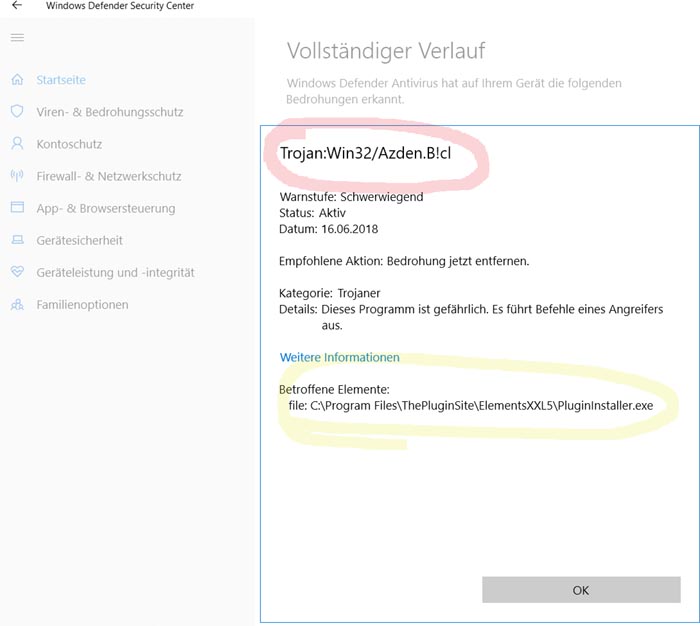The image size is (700, 626).
Task: Click the Betroffene Elemente label
Action: pyautogui.click(x=334, y=389)
